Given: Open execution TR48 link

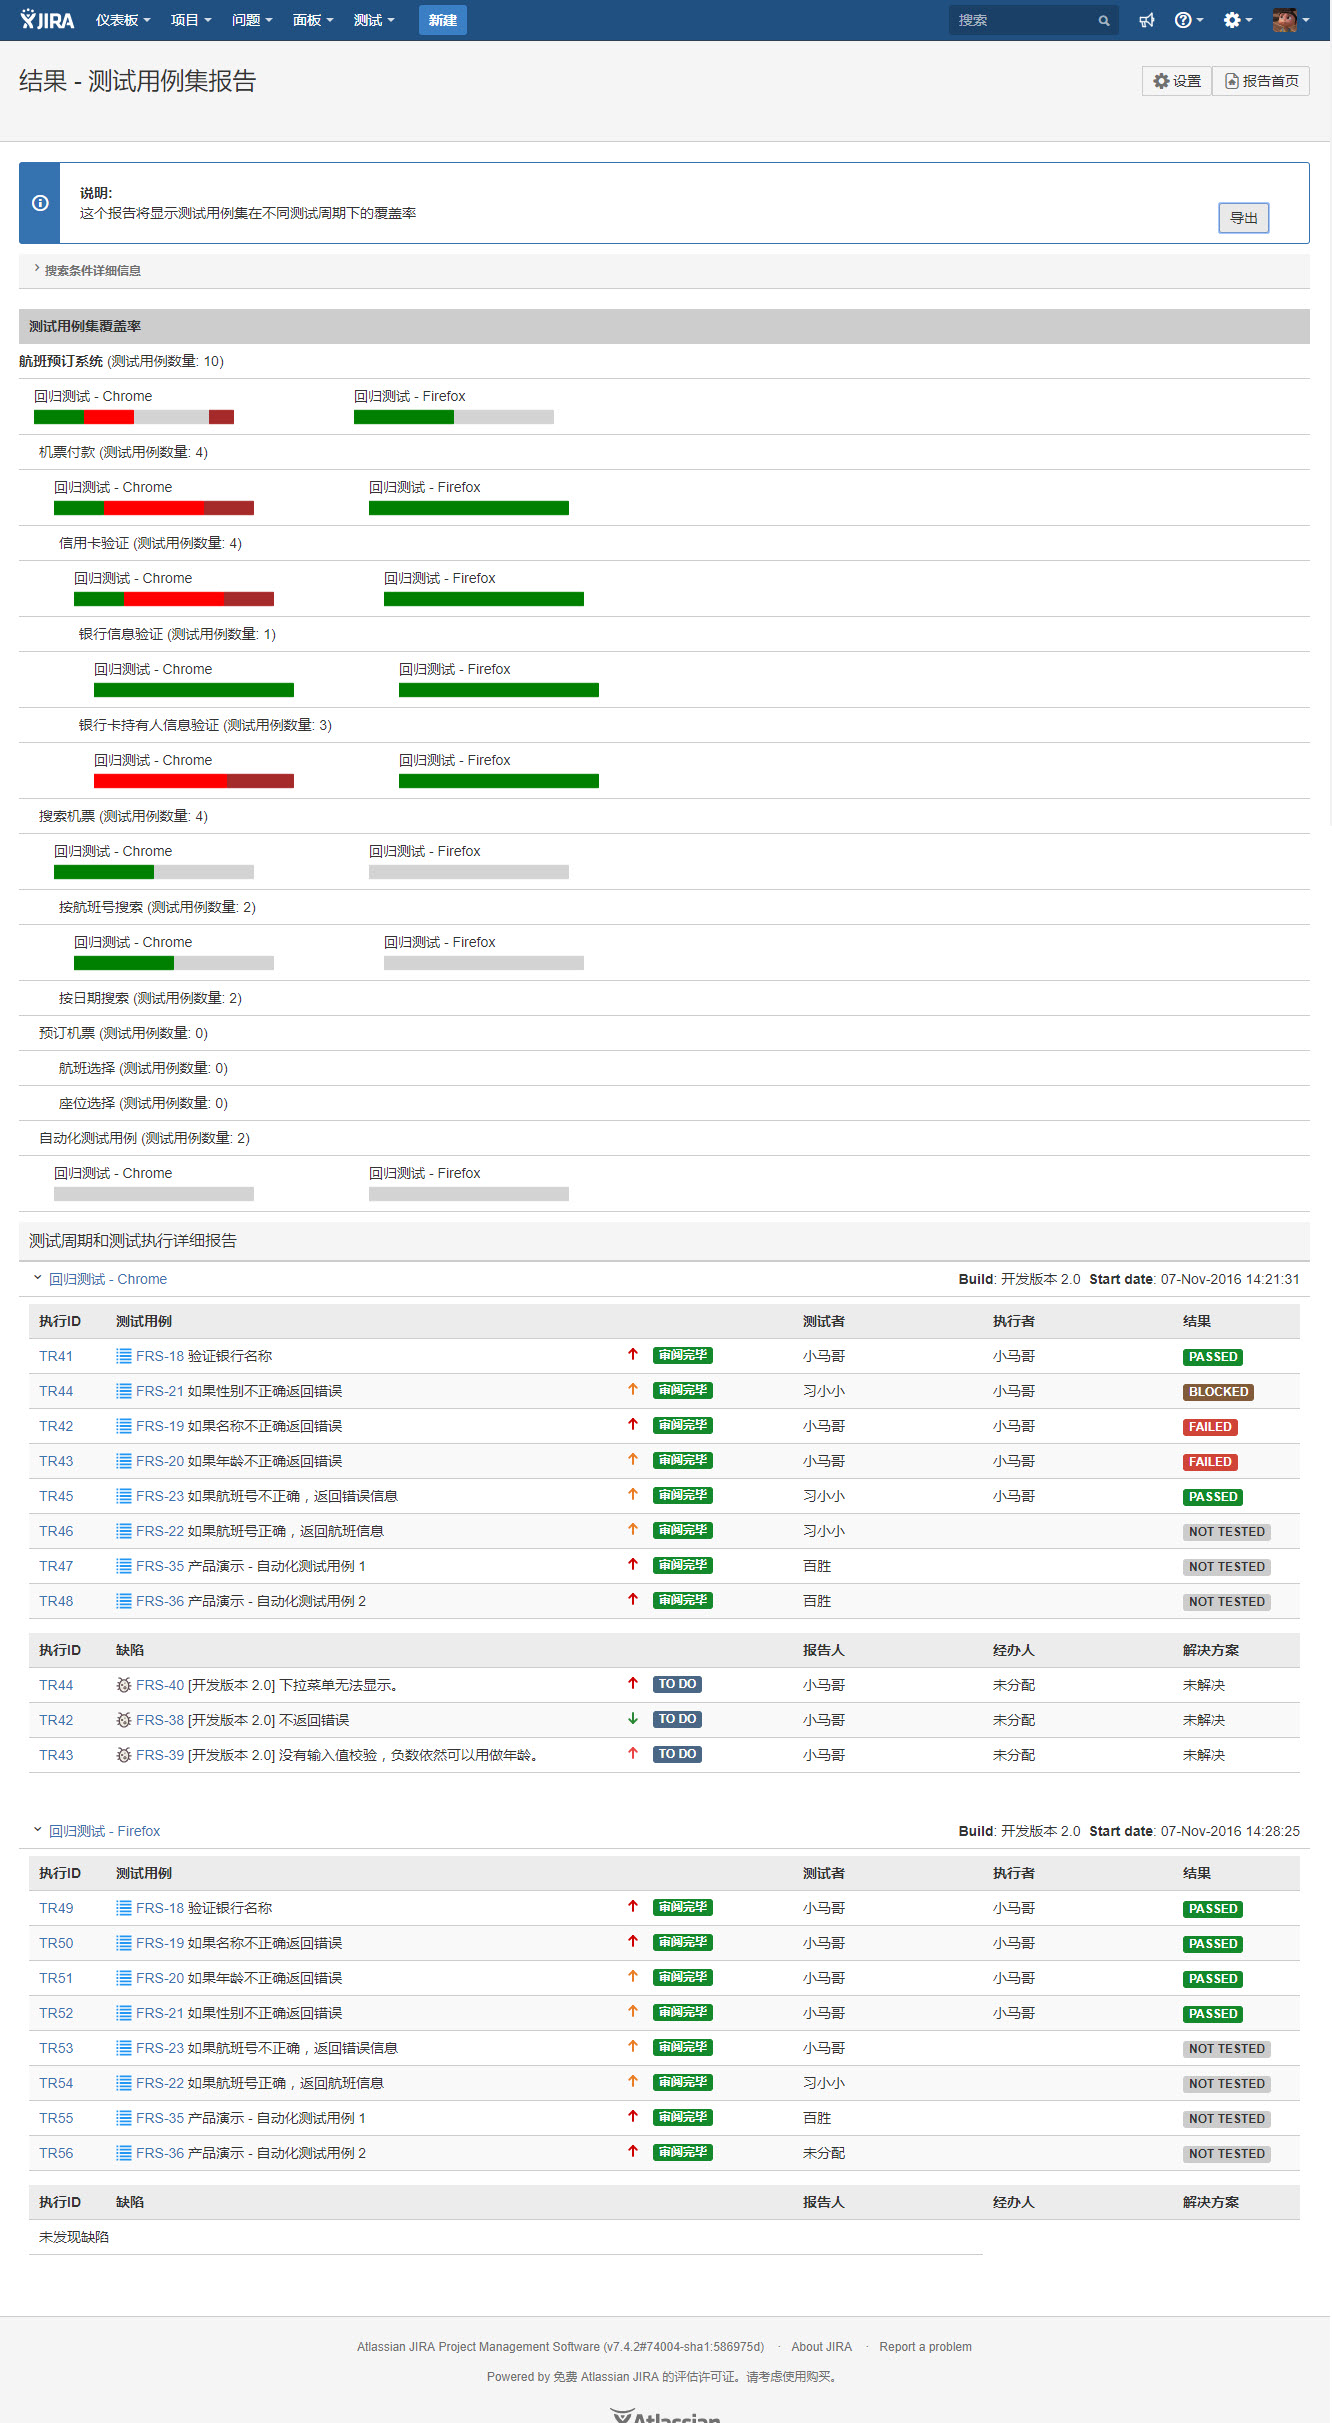Looking at the screenshot, I should pyautogui.click(x=56, y=1601).
